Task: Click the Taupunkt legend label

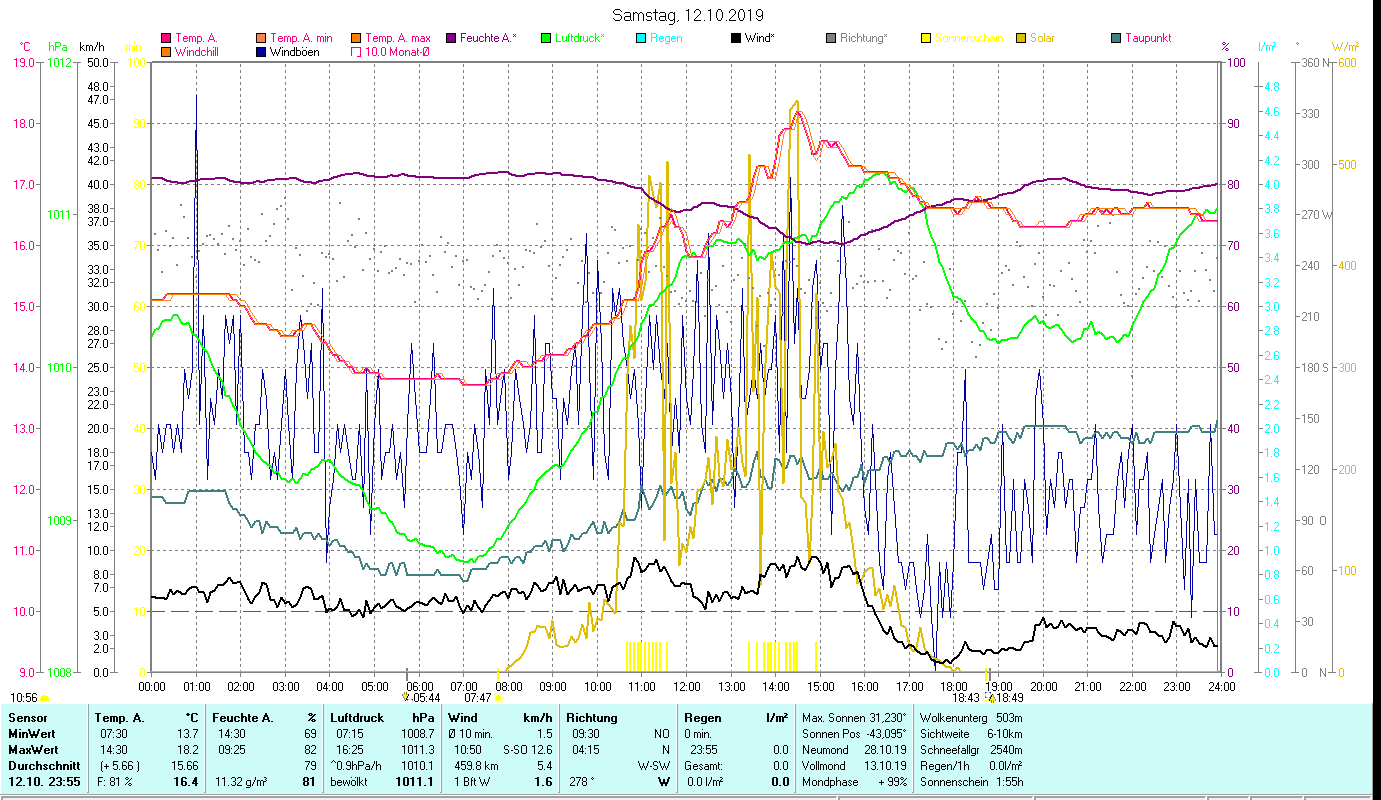Action: coord(1148,38)
